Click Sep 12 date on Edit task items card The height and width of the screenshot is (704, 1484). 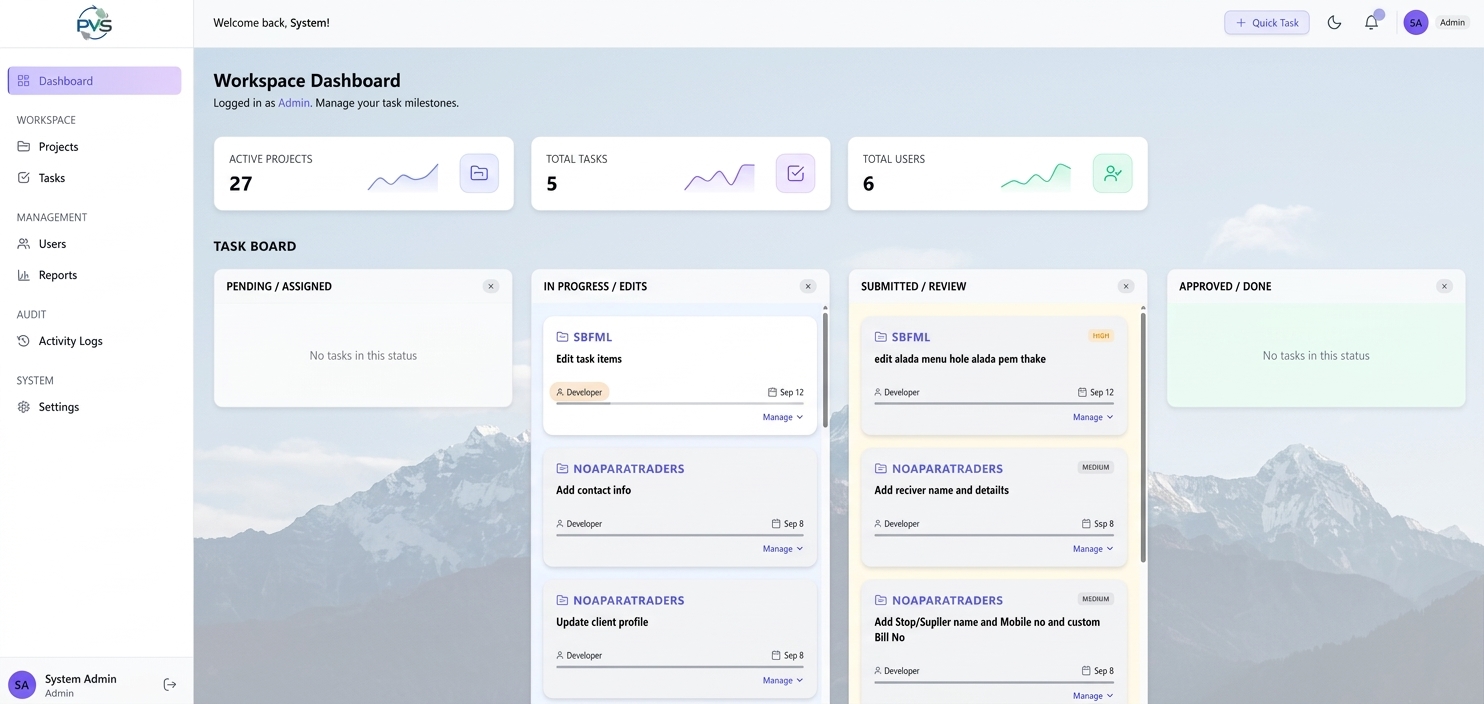[x=786, y=392]
